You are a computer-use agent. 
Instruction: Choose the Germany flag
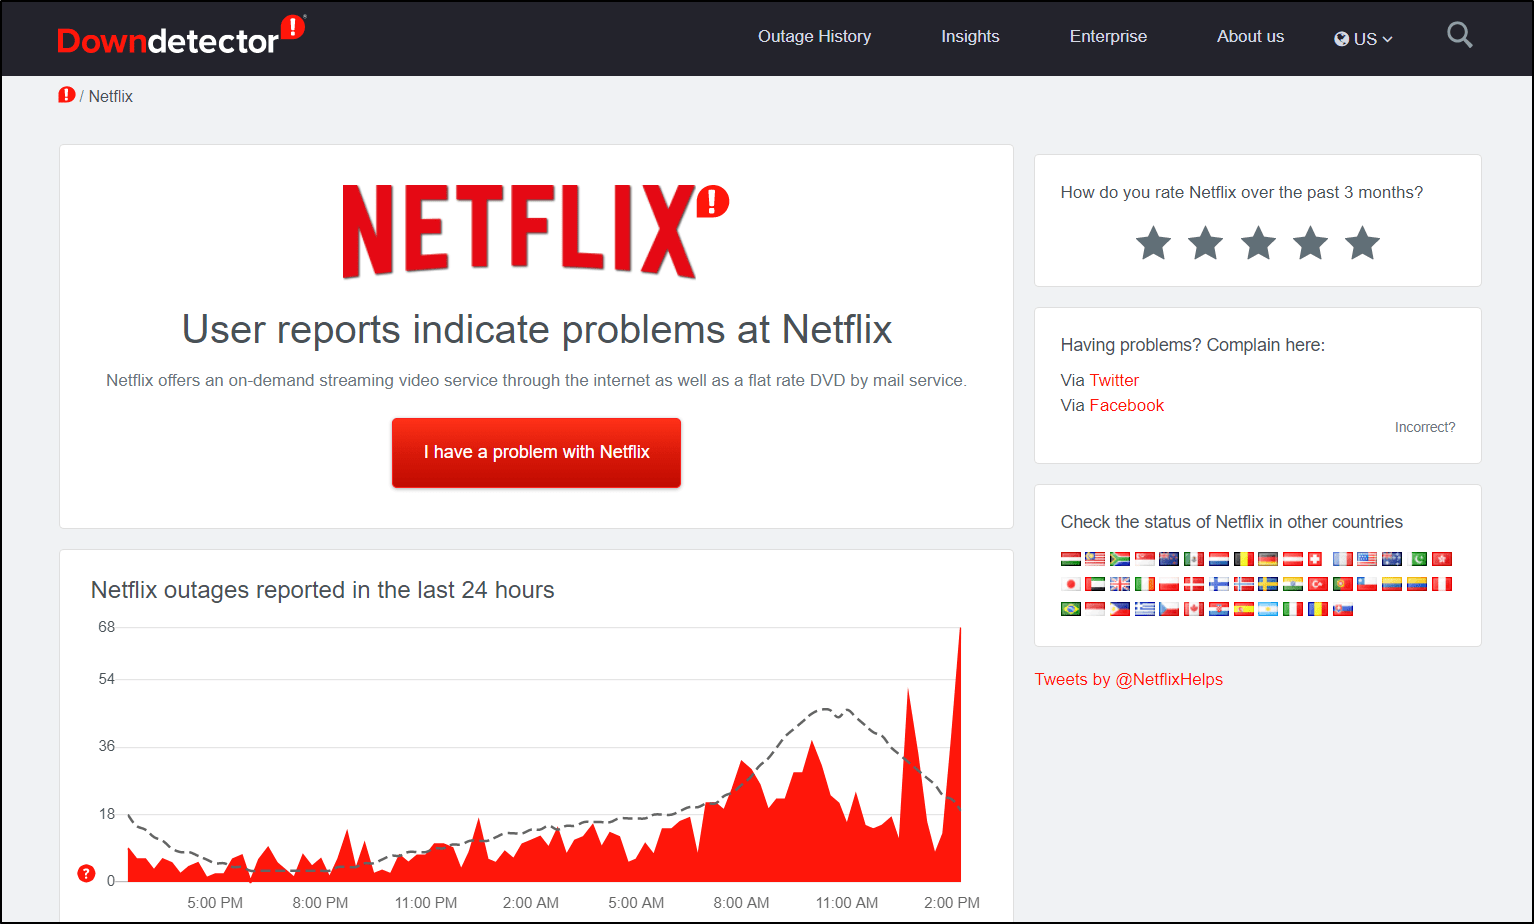(1268, 559)
